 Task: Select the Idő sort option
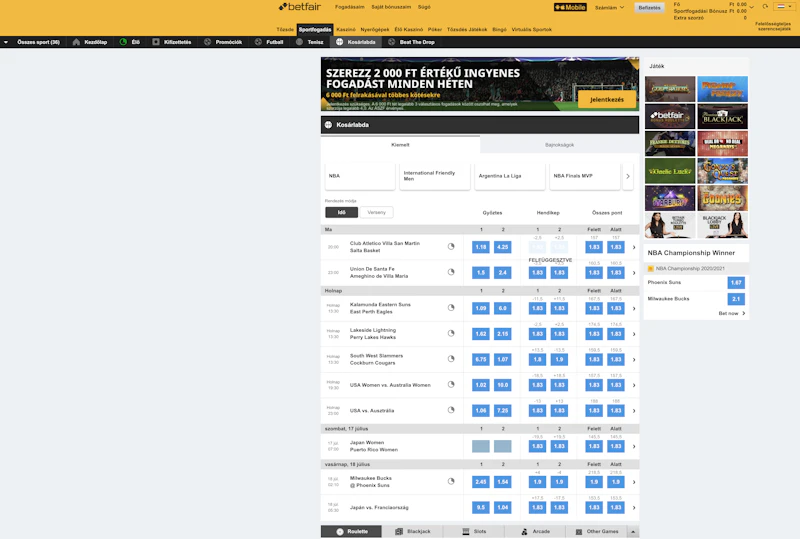[341, 212]
